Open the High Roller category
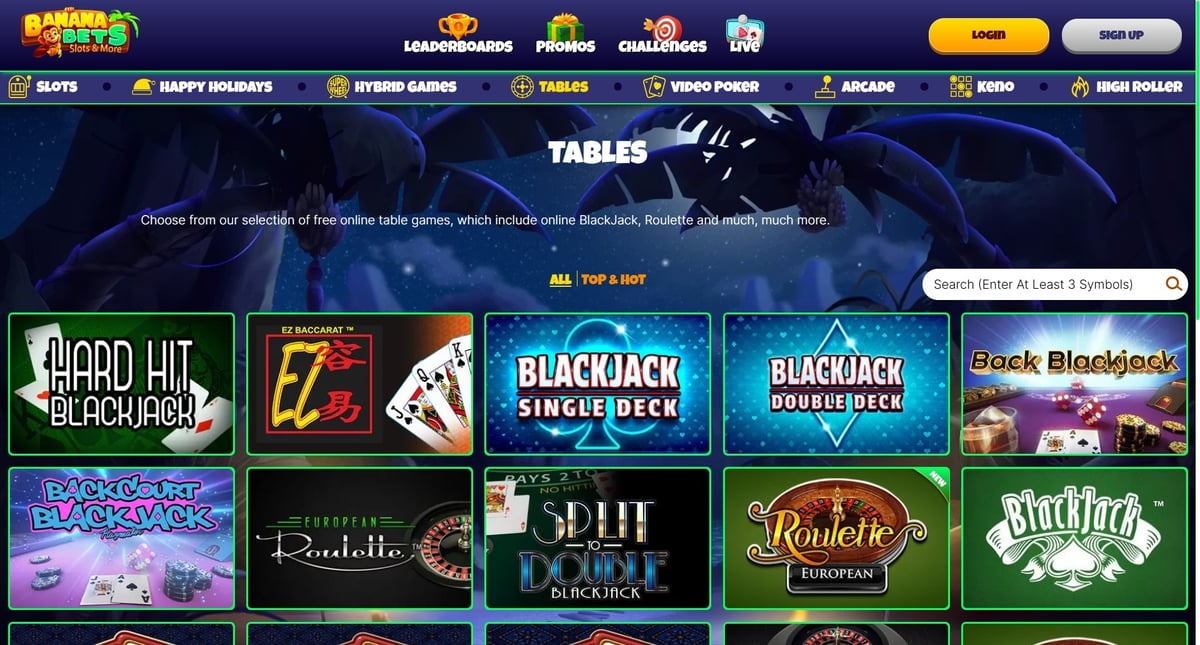1200x645 pixels. coord(1126,87)
